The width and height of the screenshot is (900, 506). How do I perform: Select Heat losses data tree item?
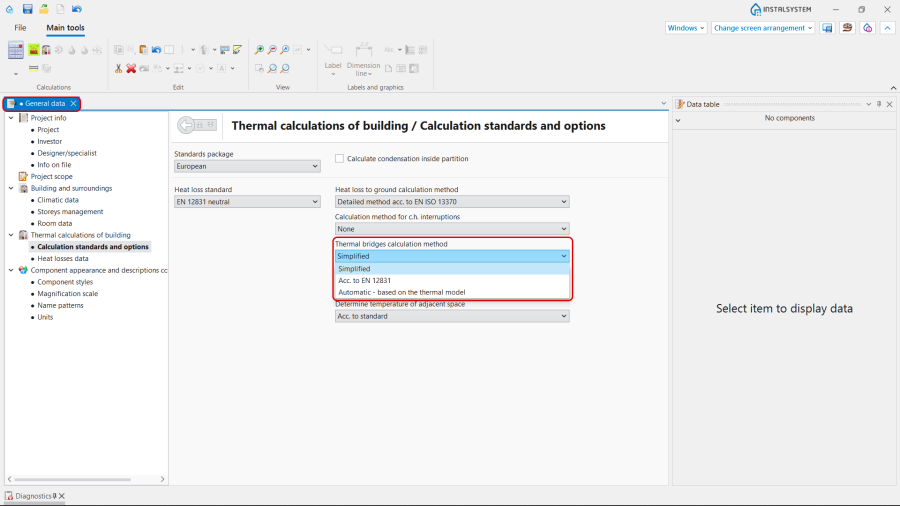click(62, 258)
